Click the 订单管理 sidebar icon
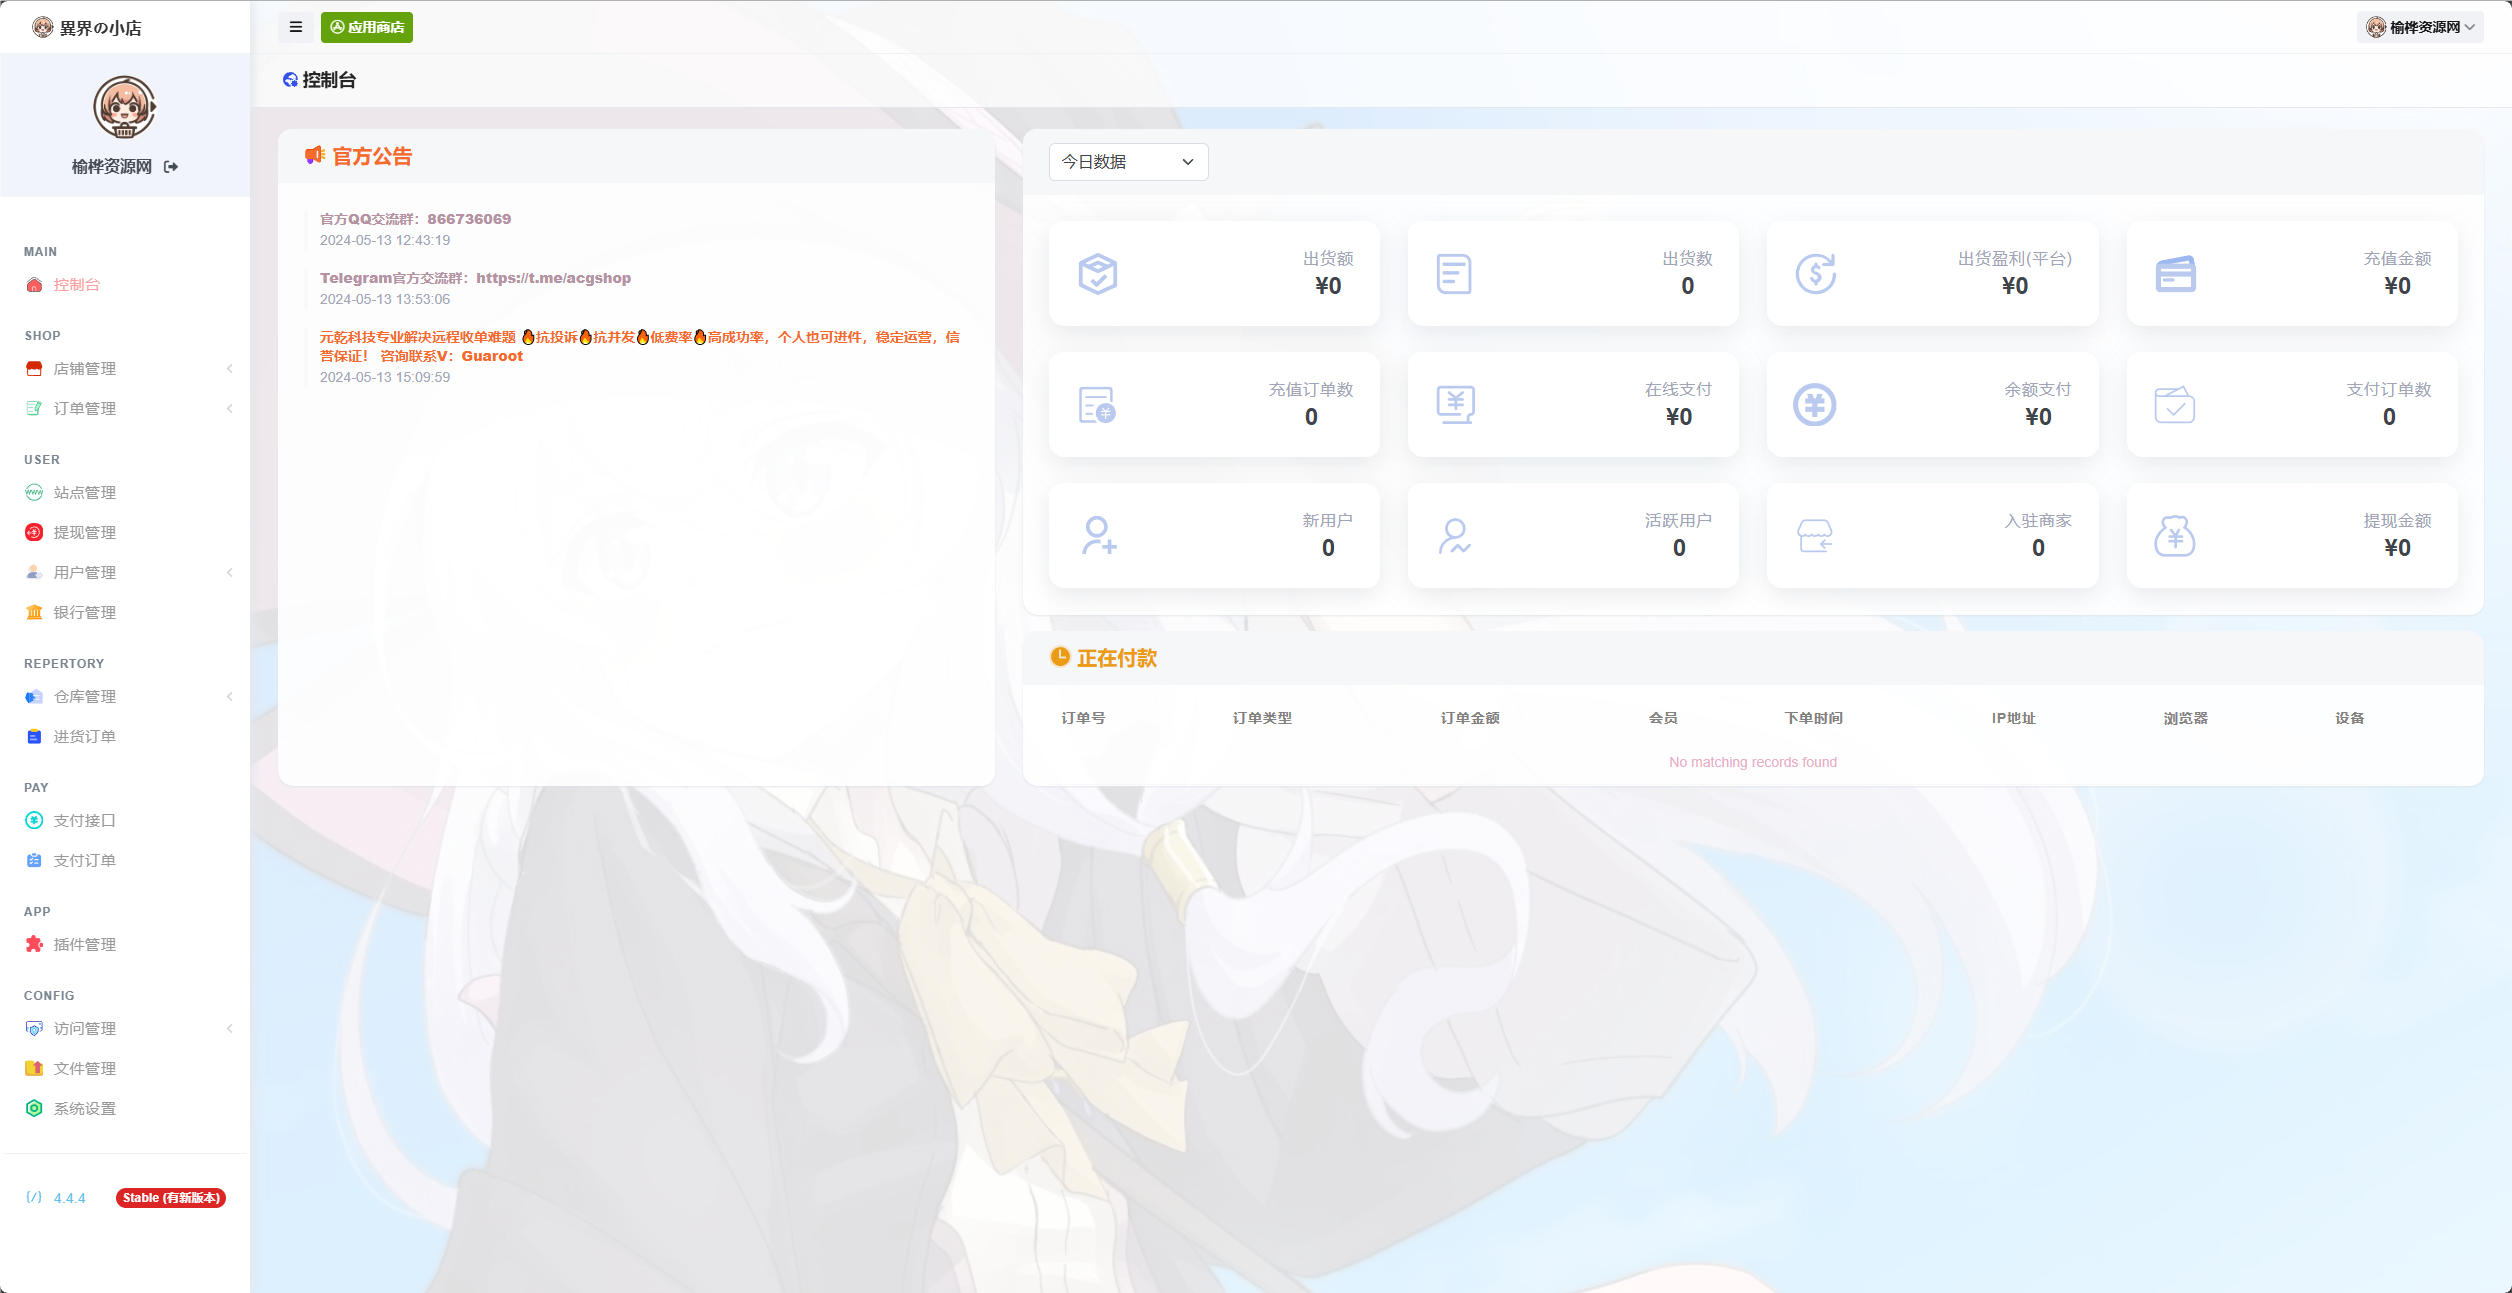The width and height of the screenshot is (2512, 1293). click(34, 409)
